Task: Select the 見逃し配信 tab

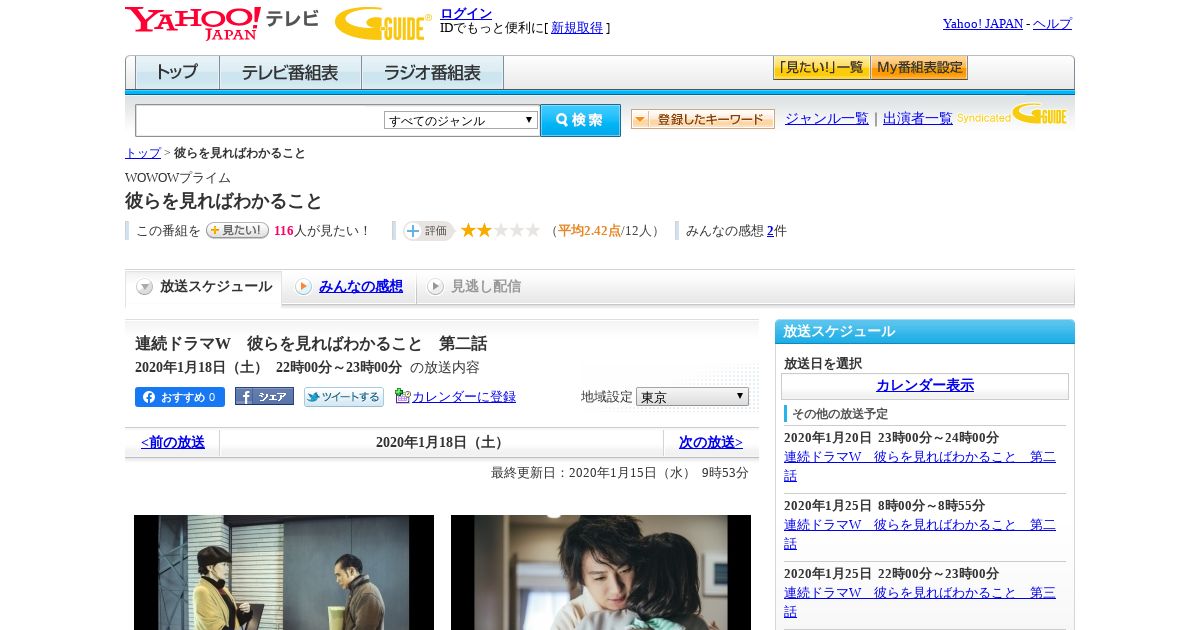Action: click(x=474, y=287)
